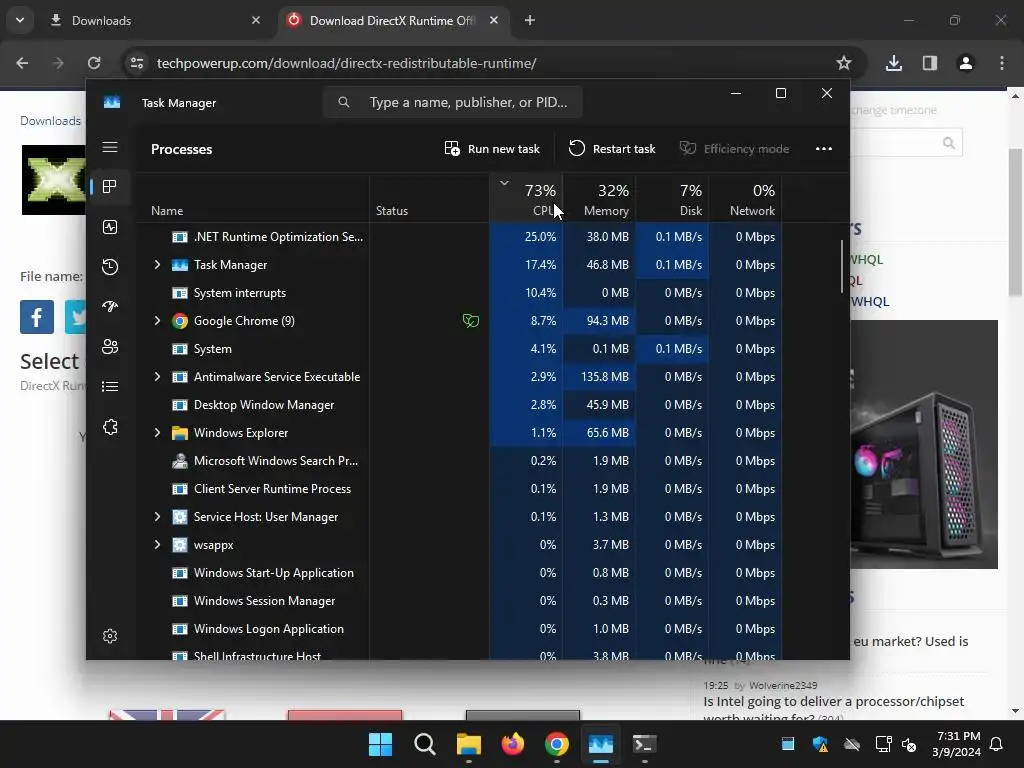
Task: Expand the wsappx process group
Action: pos(157,545)
